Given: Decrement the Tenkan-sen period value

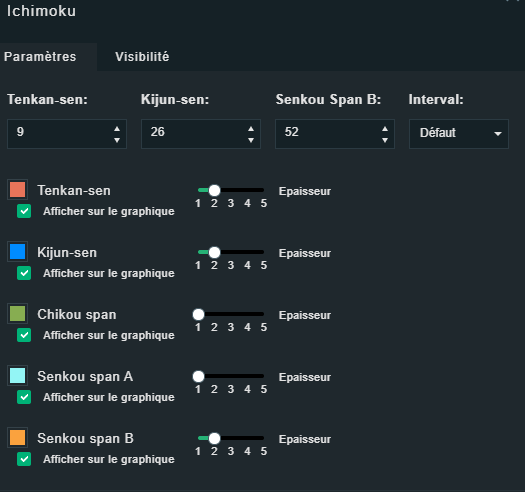Looking at the screenshot, I should coord(117,140).
